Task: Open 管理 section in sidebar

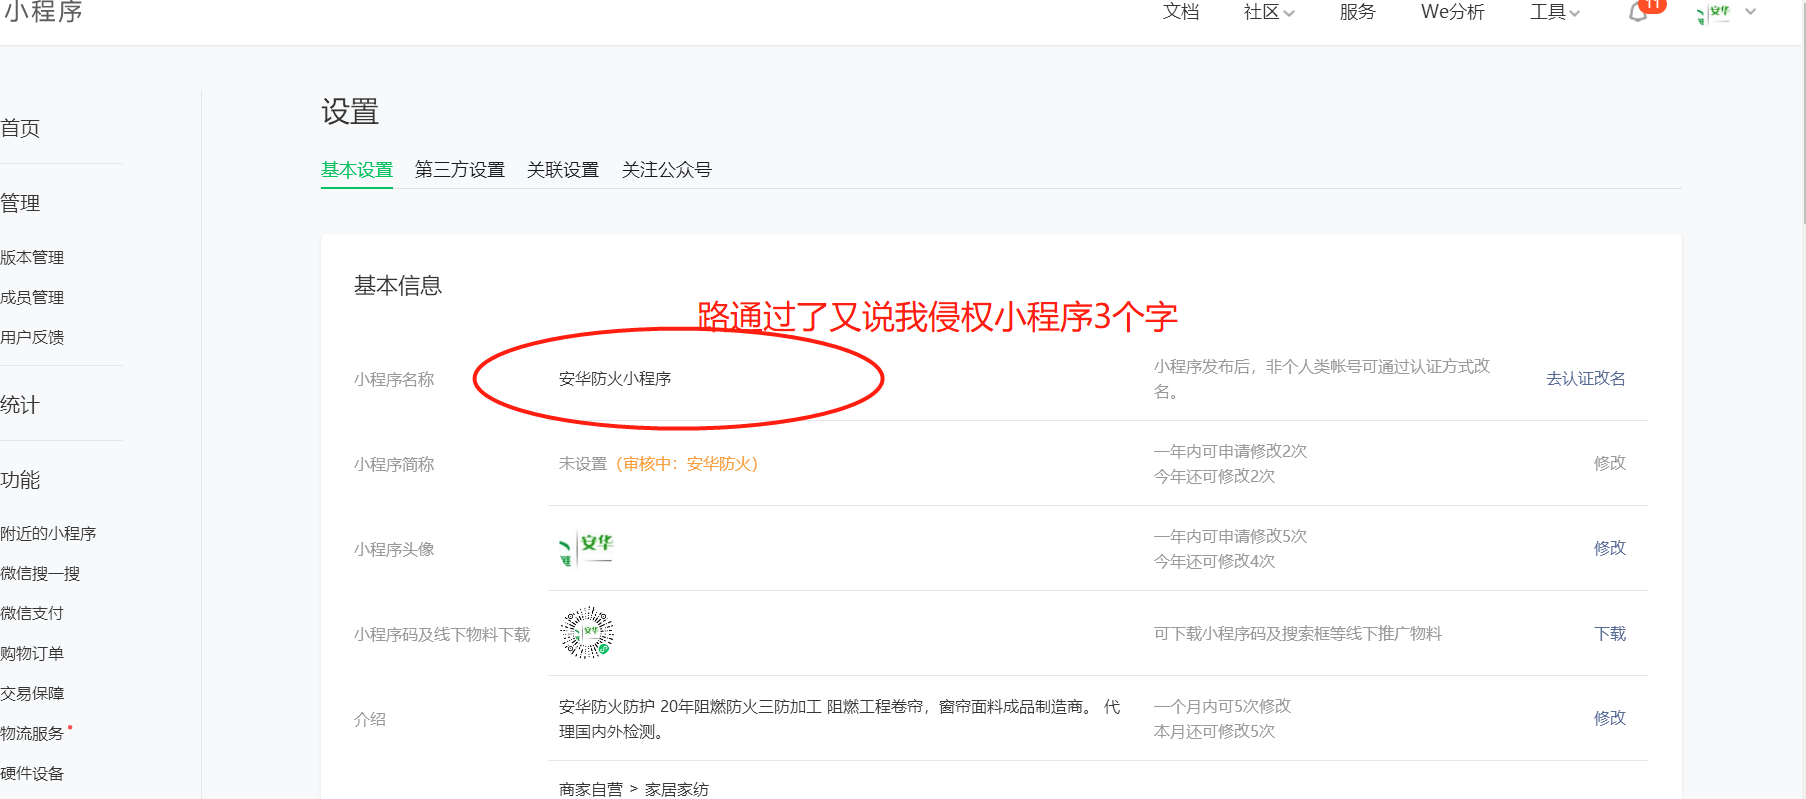Action: [x=20, y=203]
